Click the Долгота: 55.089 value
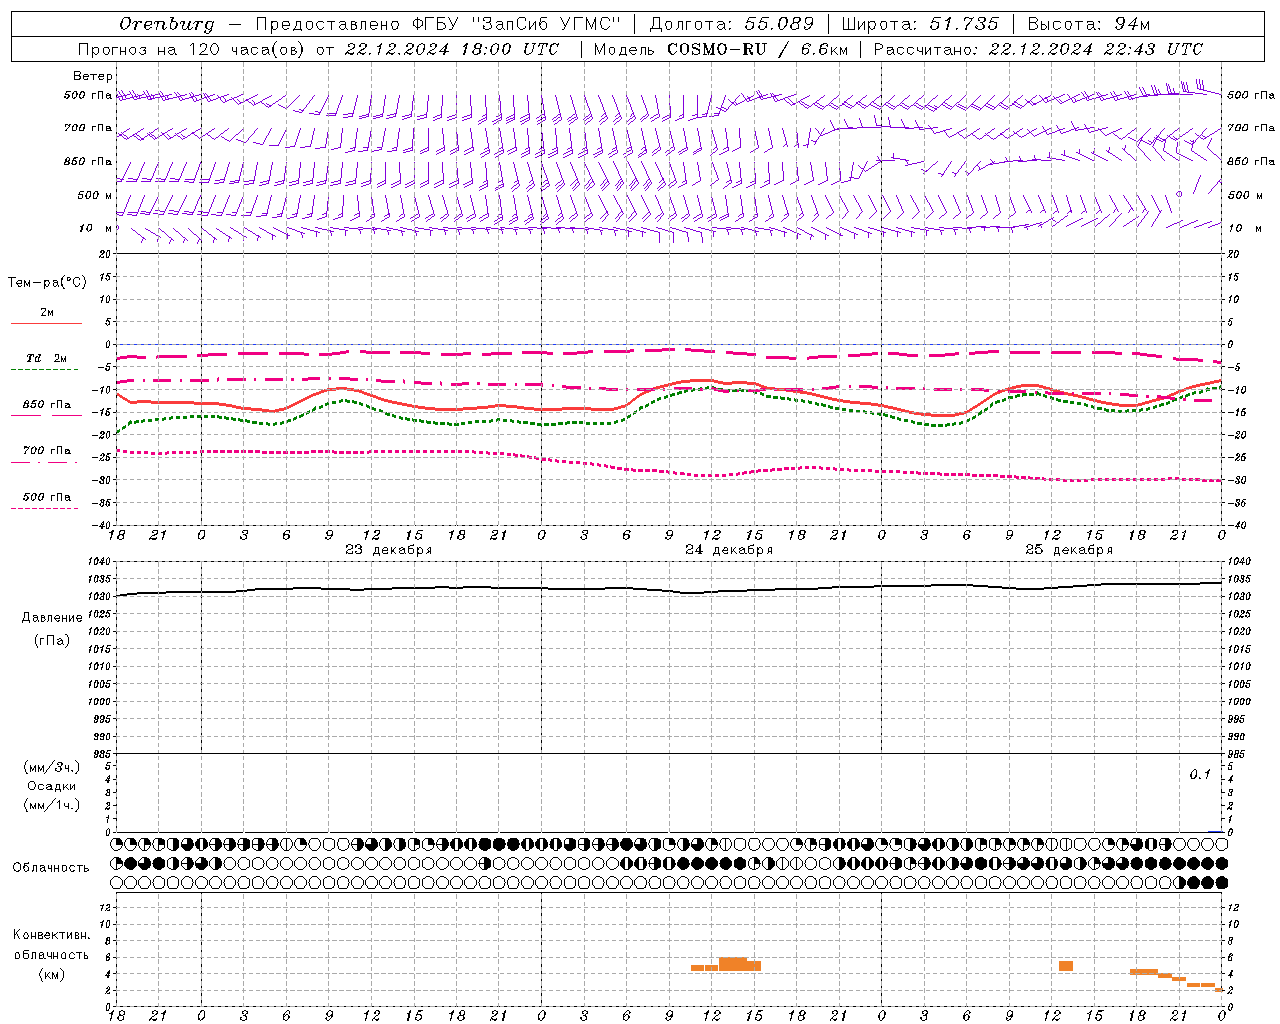This screenshot has height=1024, width=1280. coord(732,24)
